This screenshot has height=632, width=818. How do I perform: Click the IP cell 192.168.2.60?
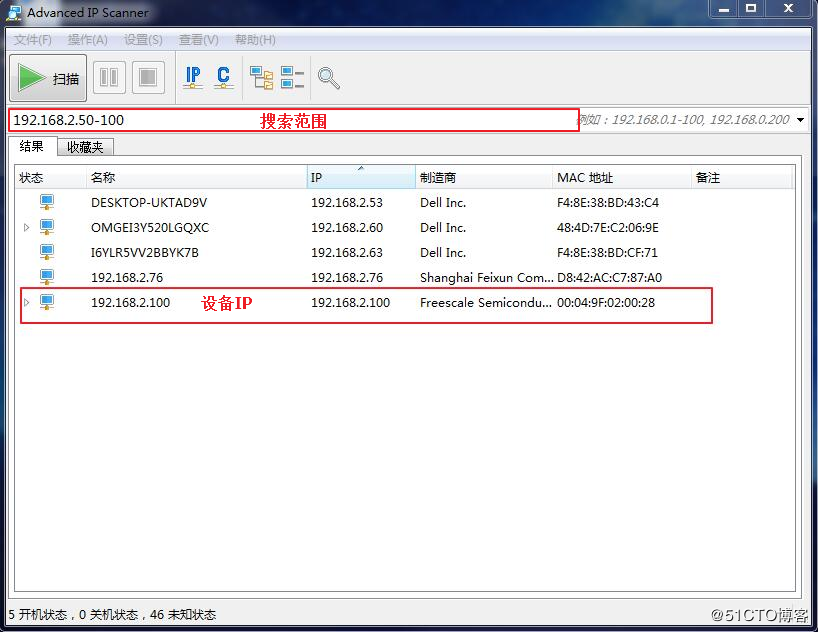(x=347, y=228)
